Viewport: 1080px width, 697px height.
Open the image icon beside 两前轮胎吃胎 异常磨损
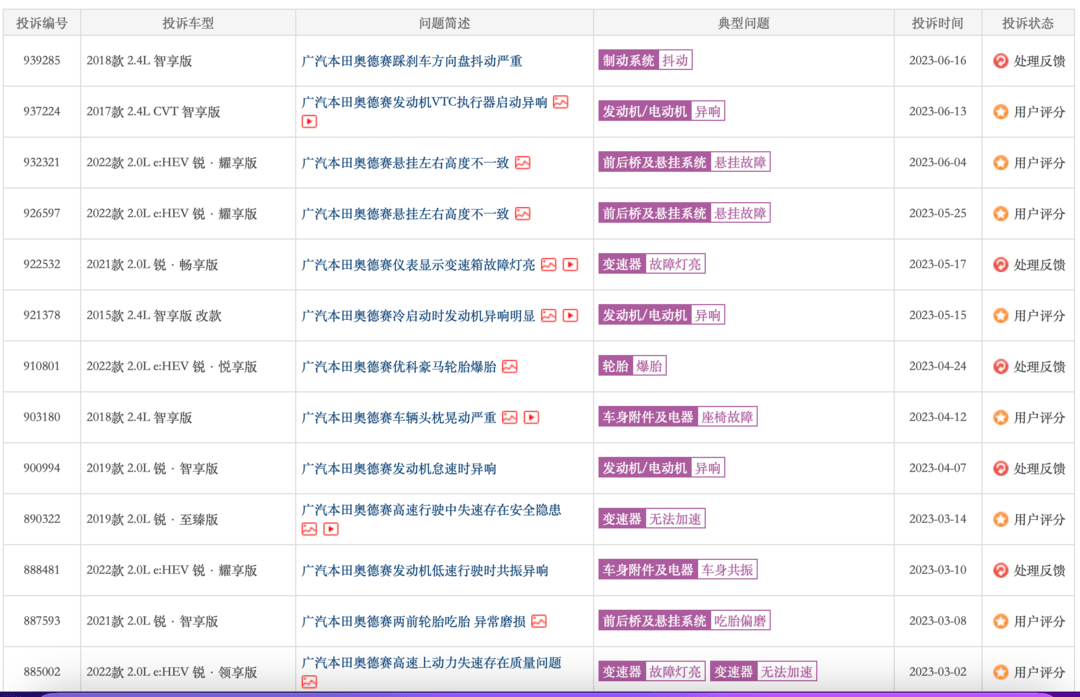coord(539,621)
